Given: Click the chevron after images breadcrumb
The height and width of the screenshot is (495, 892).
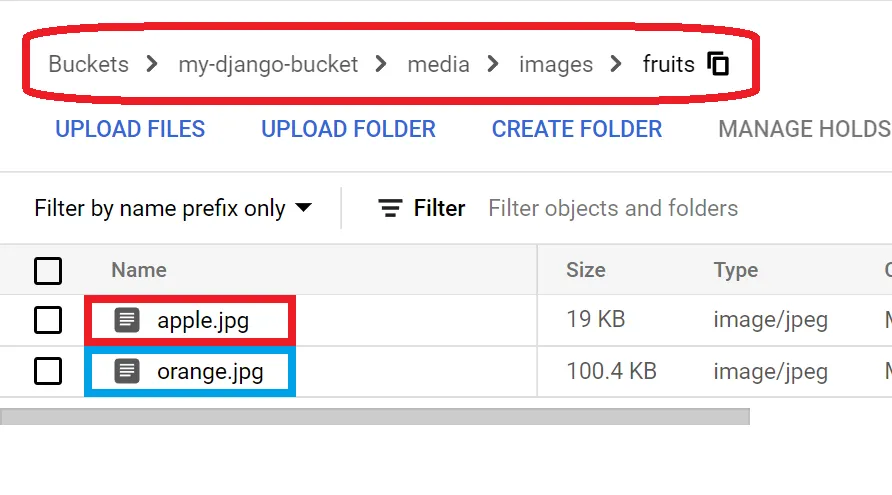Looking at the screenshot, I should click(617, 65).
